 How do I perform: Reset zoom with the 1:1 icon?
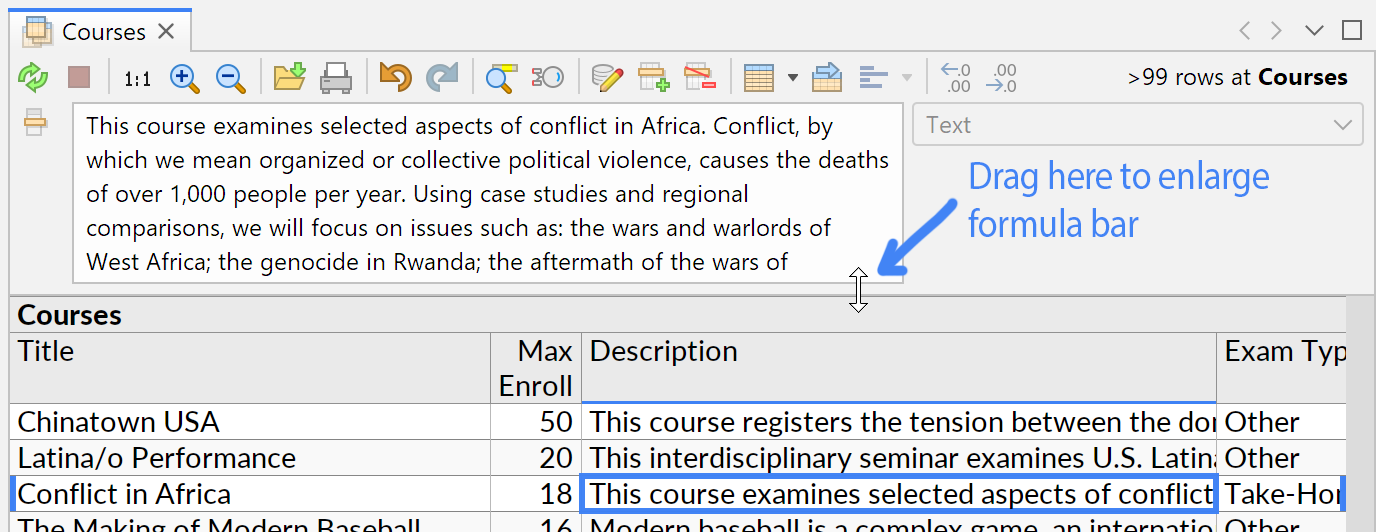pos(138,78)
